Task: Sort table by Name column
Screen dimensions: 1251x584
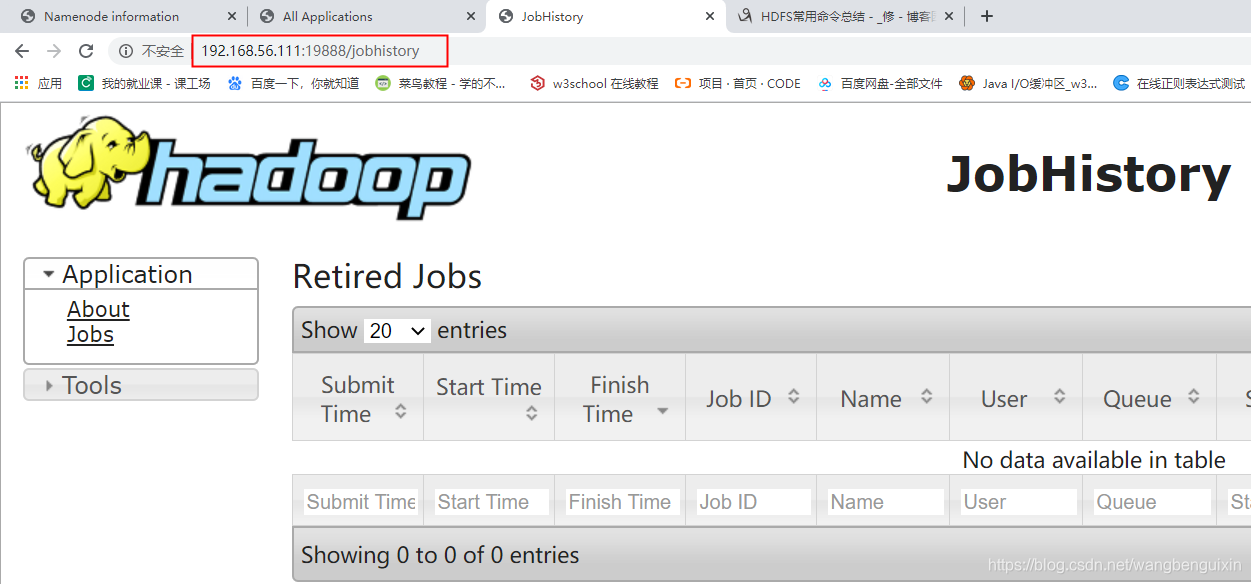Action: pyautogui.click(x=883, y=398)
